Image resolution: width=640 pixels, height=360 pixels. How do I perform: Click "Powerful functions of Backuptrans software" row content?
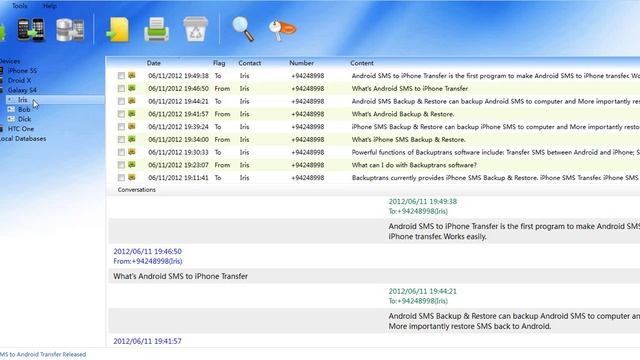pyautogui.click(x=496, y=152)
